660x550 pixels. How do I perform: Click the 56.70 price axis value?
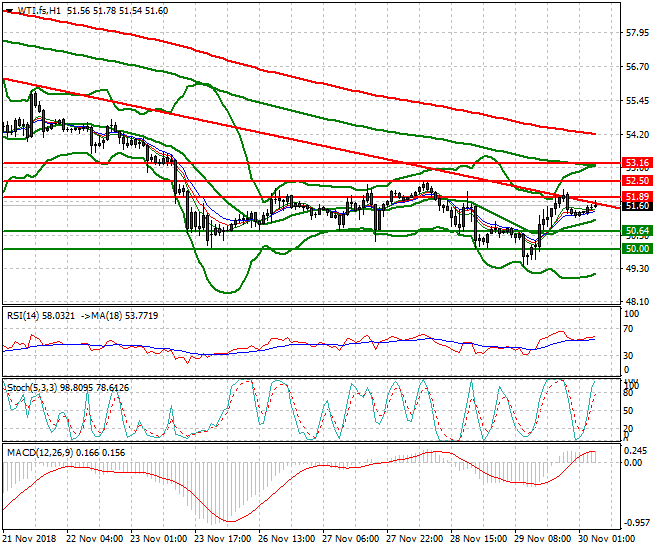[637, 67]
